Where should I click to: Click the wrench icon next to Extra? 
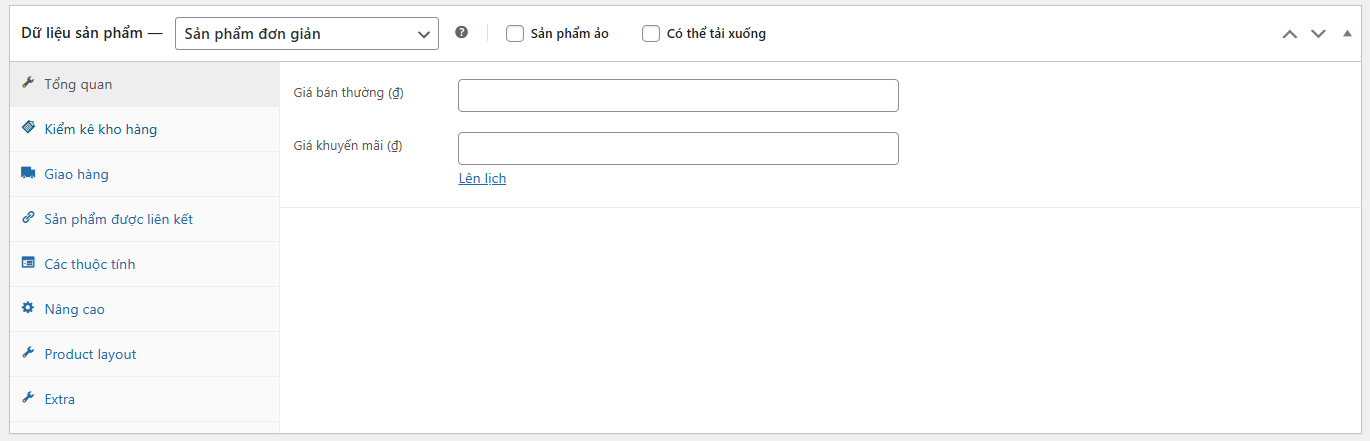coord(28,398)
